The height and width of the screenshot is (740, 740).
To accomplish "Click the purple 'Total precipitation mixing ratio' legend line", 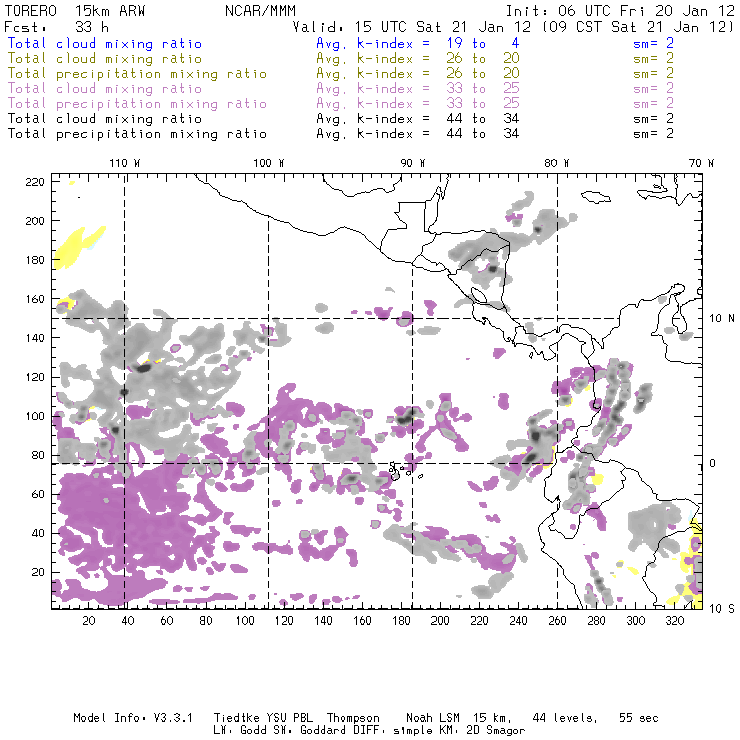I will pos(137,104).
